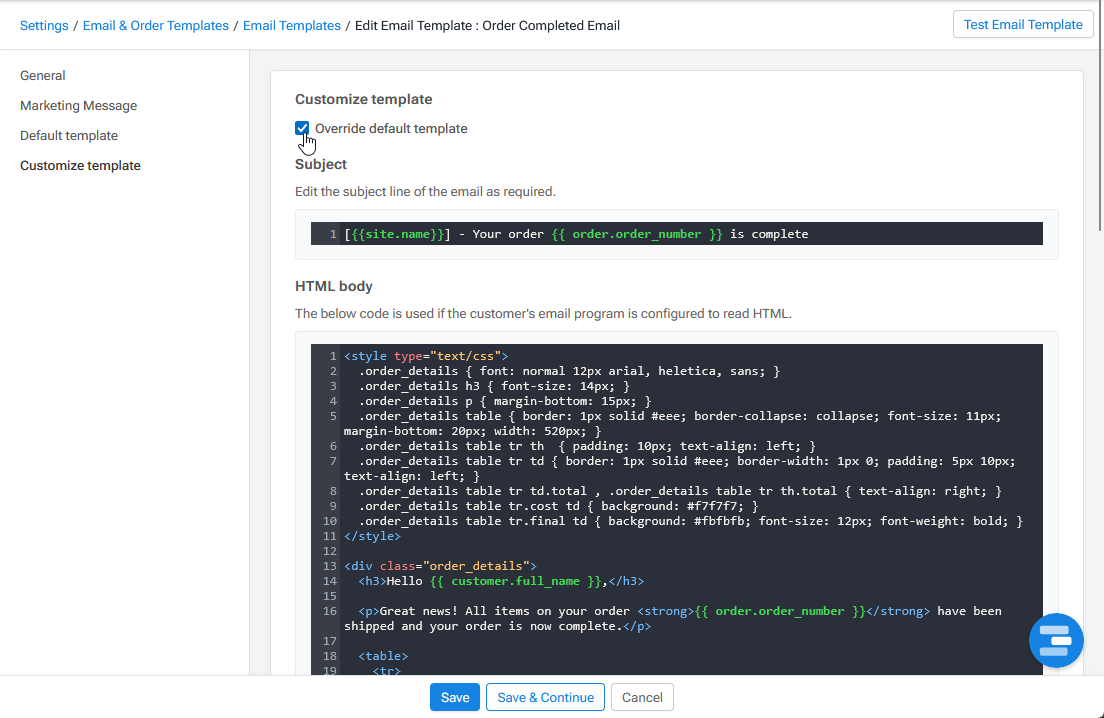
Task: Select General in the sidebar
Action: 42,75
